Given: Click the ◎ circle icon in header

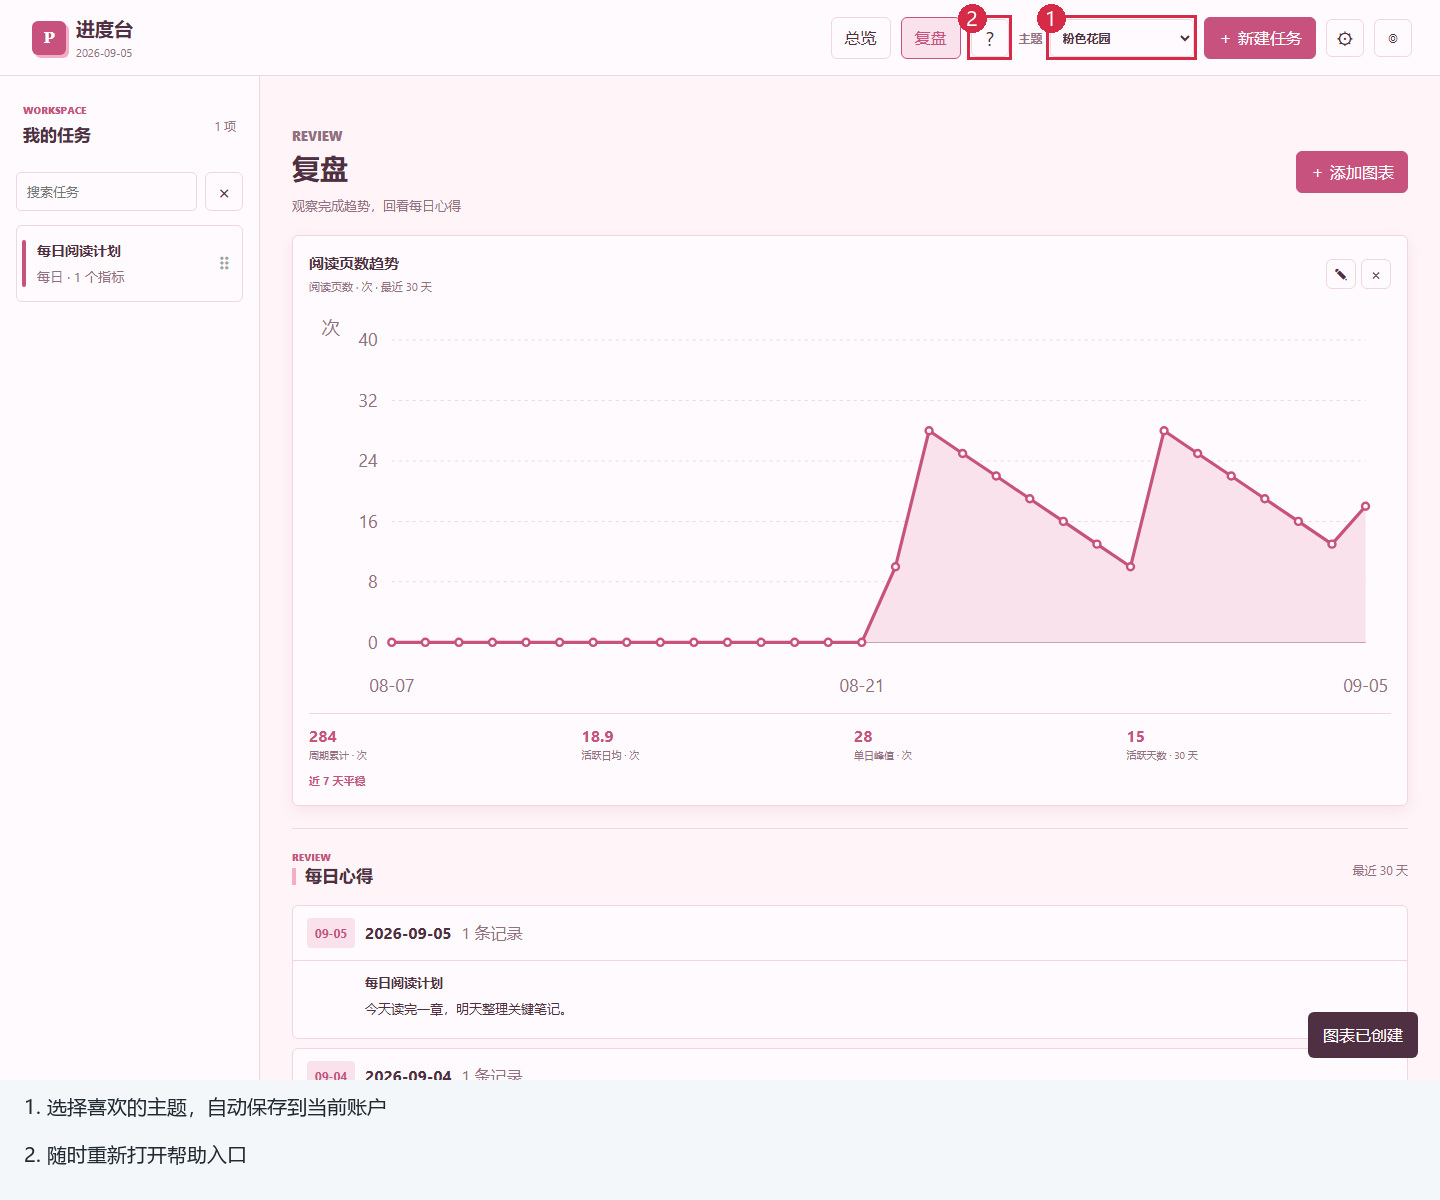Looking at the screenshot, I should [x=1393, y=39].
